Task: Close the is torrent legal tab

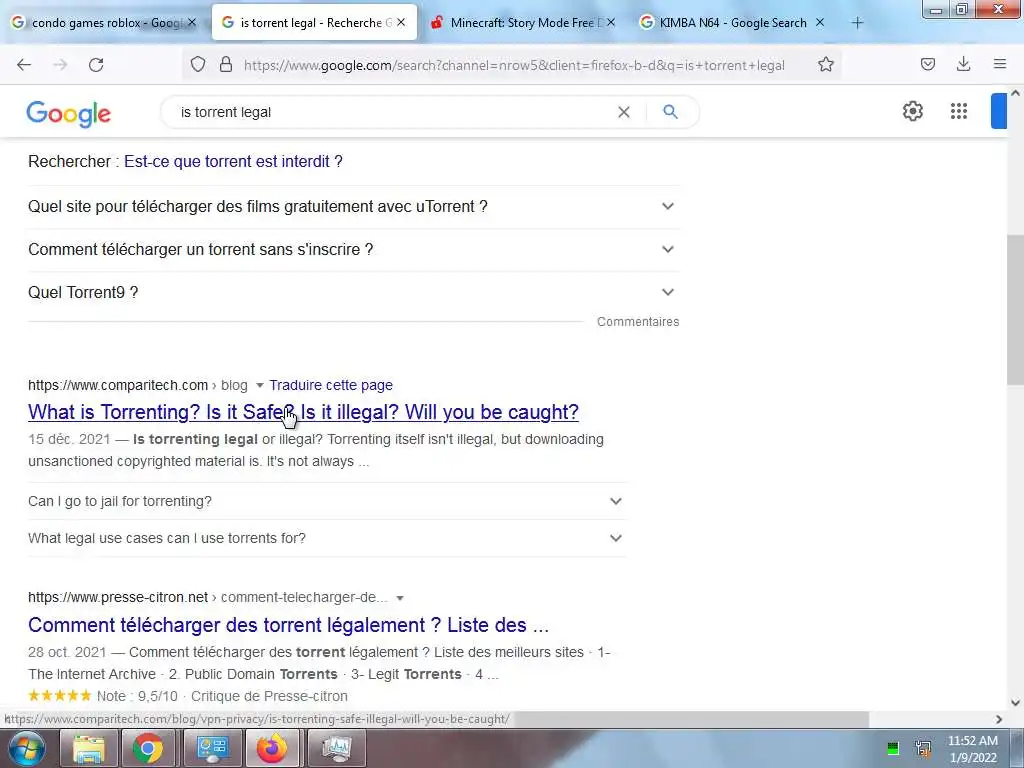Action: (401, 23)
